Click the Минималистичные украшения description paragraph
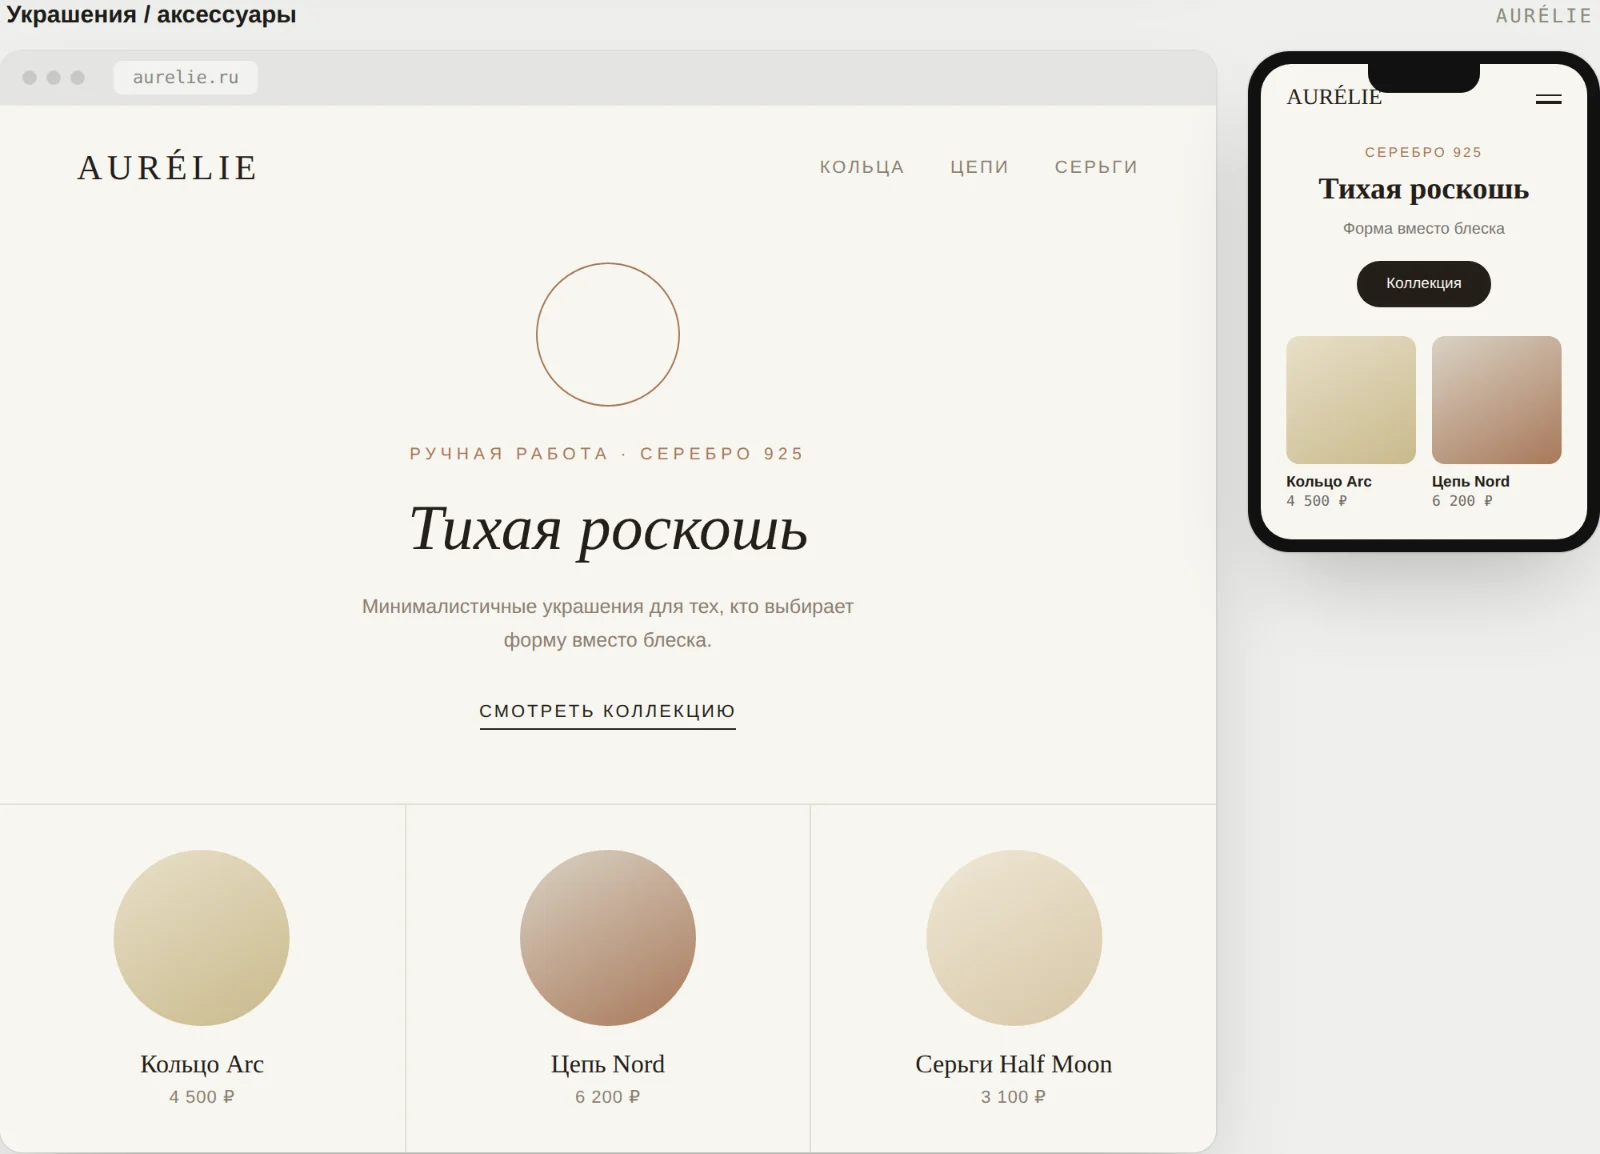The width and height of the screenshot is (1600, 1154). click(x=608, y=623)
